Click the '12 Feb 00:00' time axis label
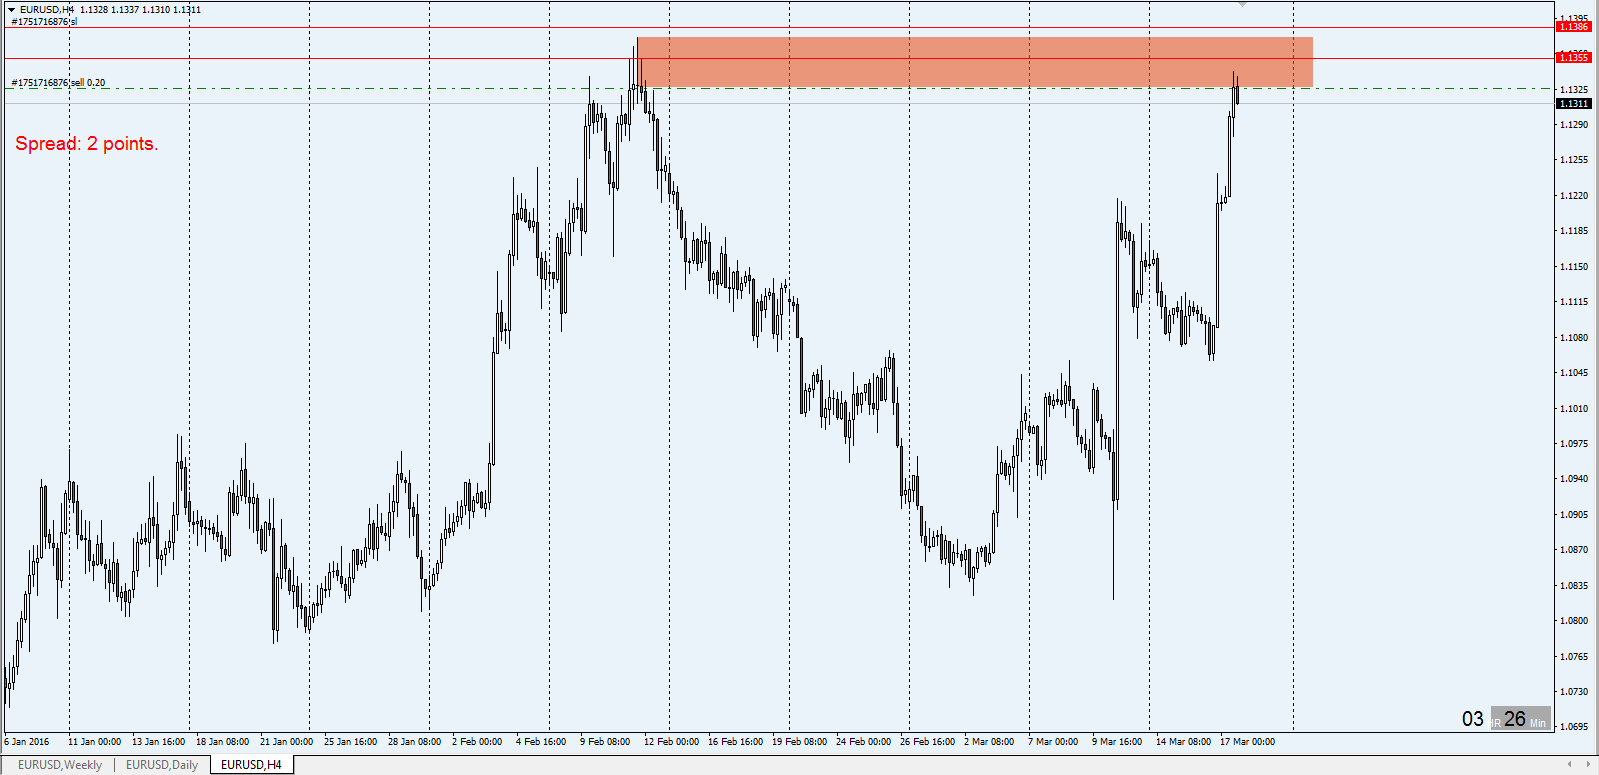This screenshot has height=775, width=1599. pos(671,742)
